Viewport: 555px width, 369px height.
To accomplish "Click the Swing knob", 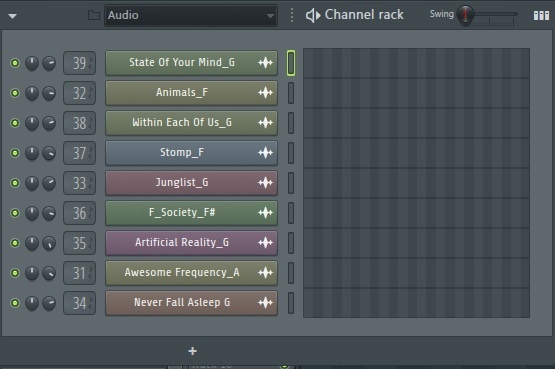I will [465, 15].
